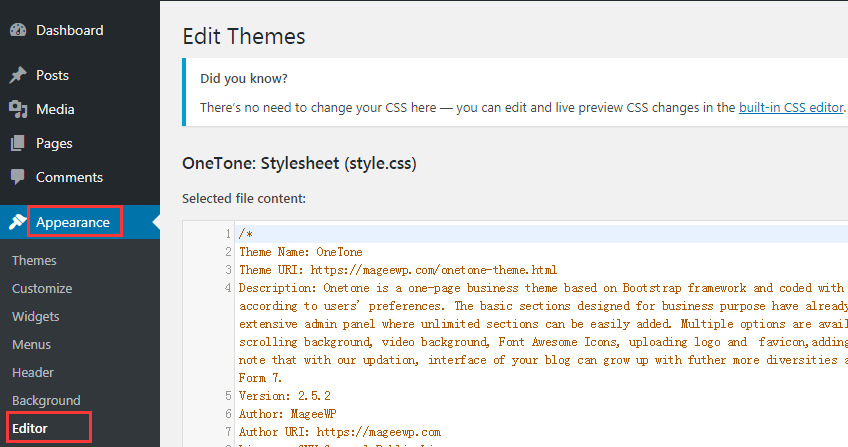Open the Header submenu item
848x447 pixels.
[33, 373]
